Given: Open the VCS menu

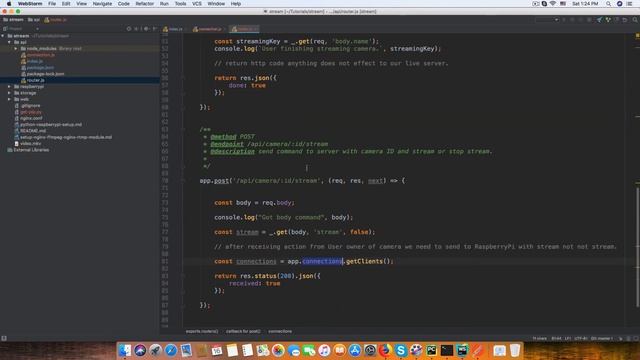Looking at the screenshot, I should [x=197, y=4].
